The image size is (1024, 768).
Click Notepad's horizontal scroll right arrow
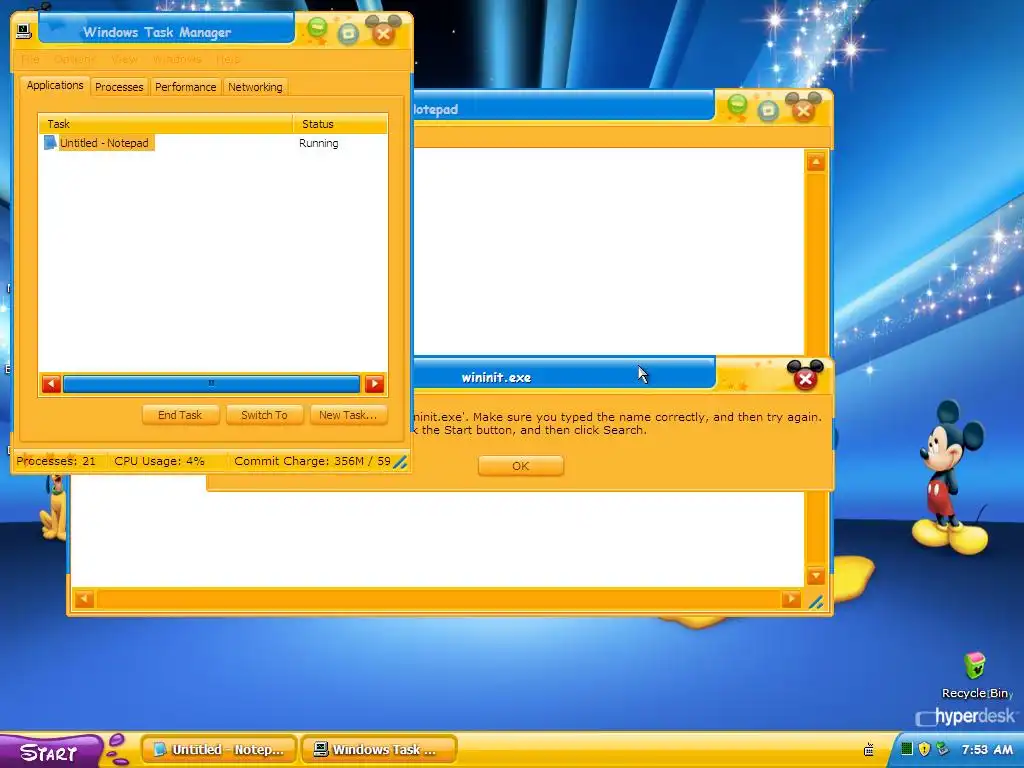[791, 599]
